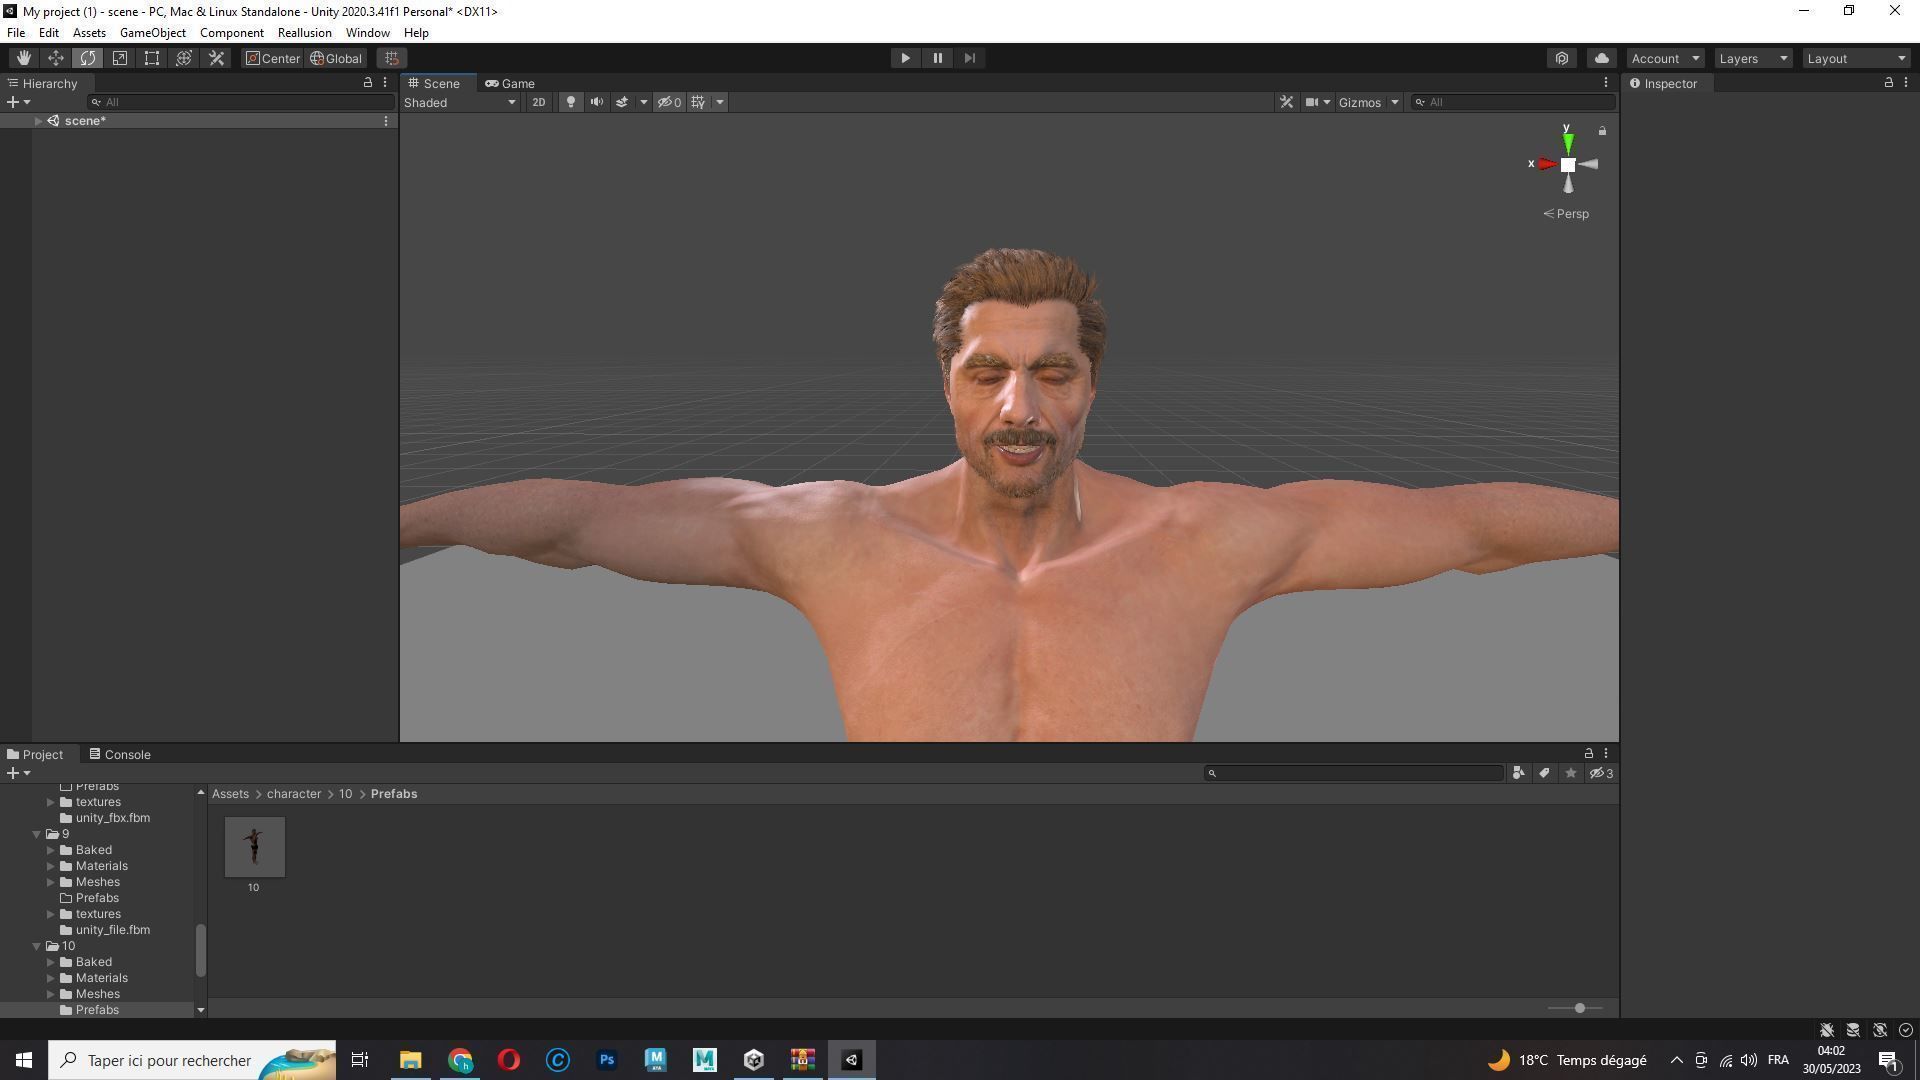
Task: Click the Play button
Action: (905, 58)
